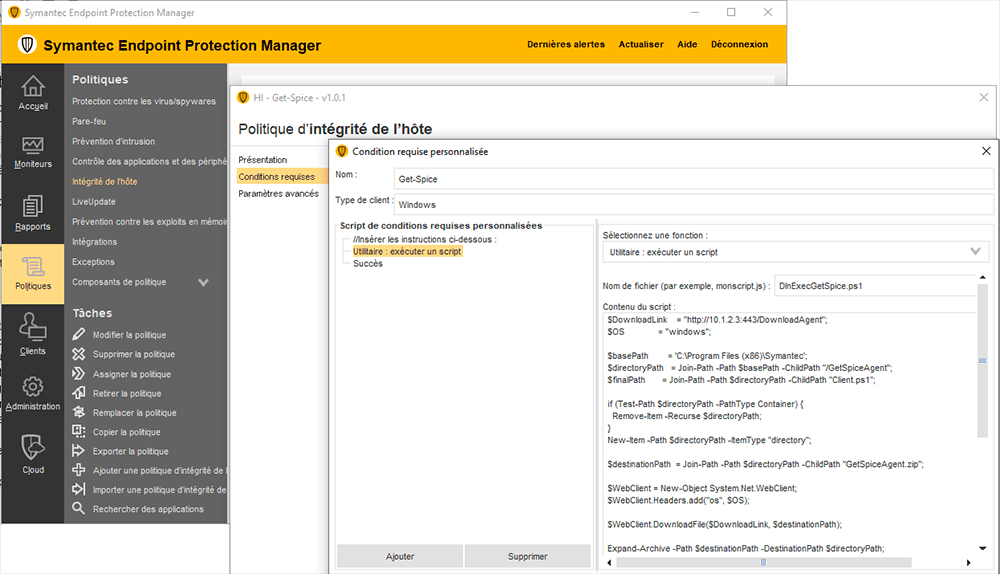Viewport: 1000px width, 574px height.
Task: Switch to Paramètres avancés tab
Action: [x=278, y=194]
